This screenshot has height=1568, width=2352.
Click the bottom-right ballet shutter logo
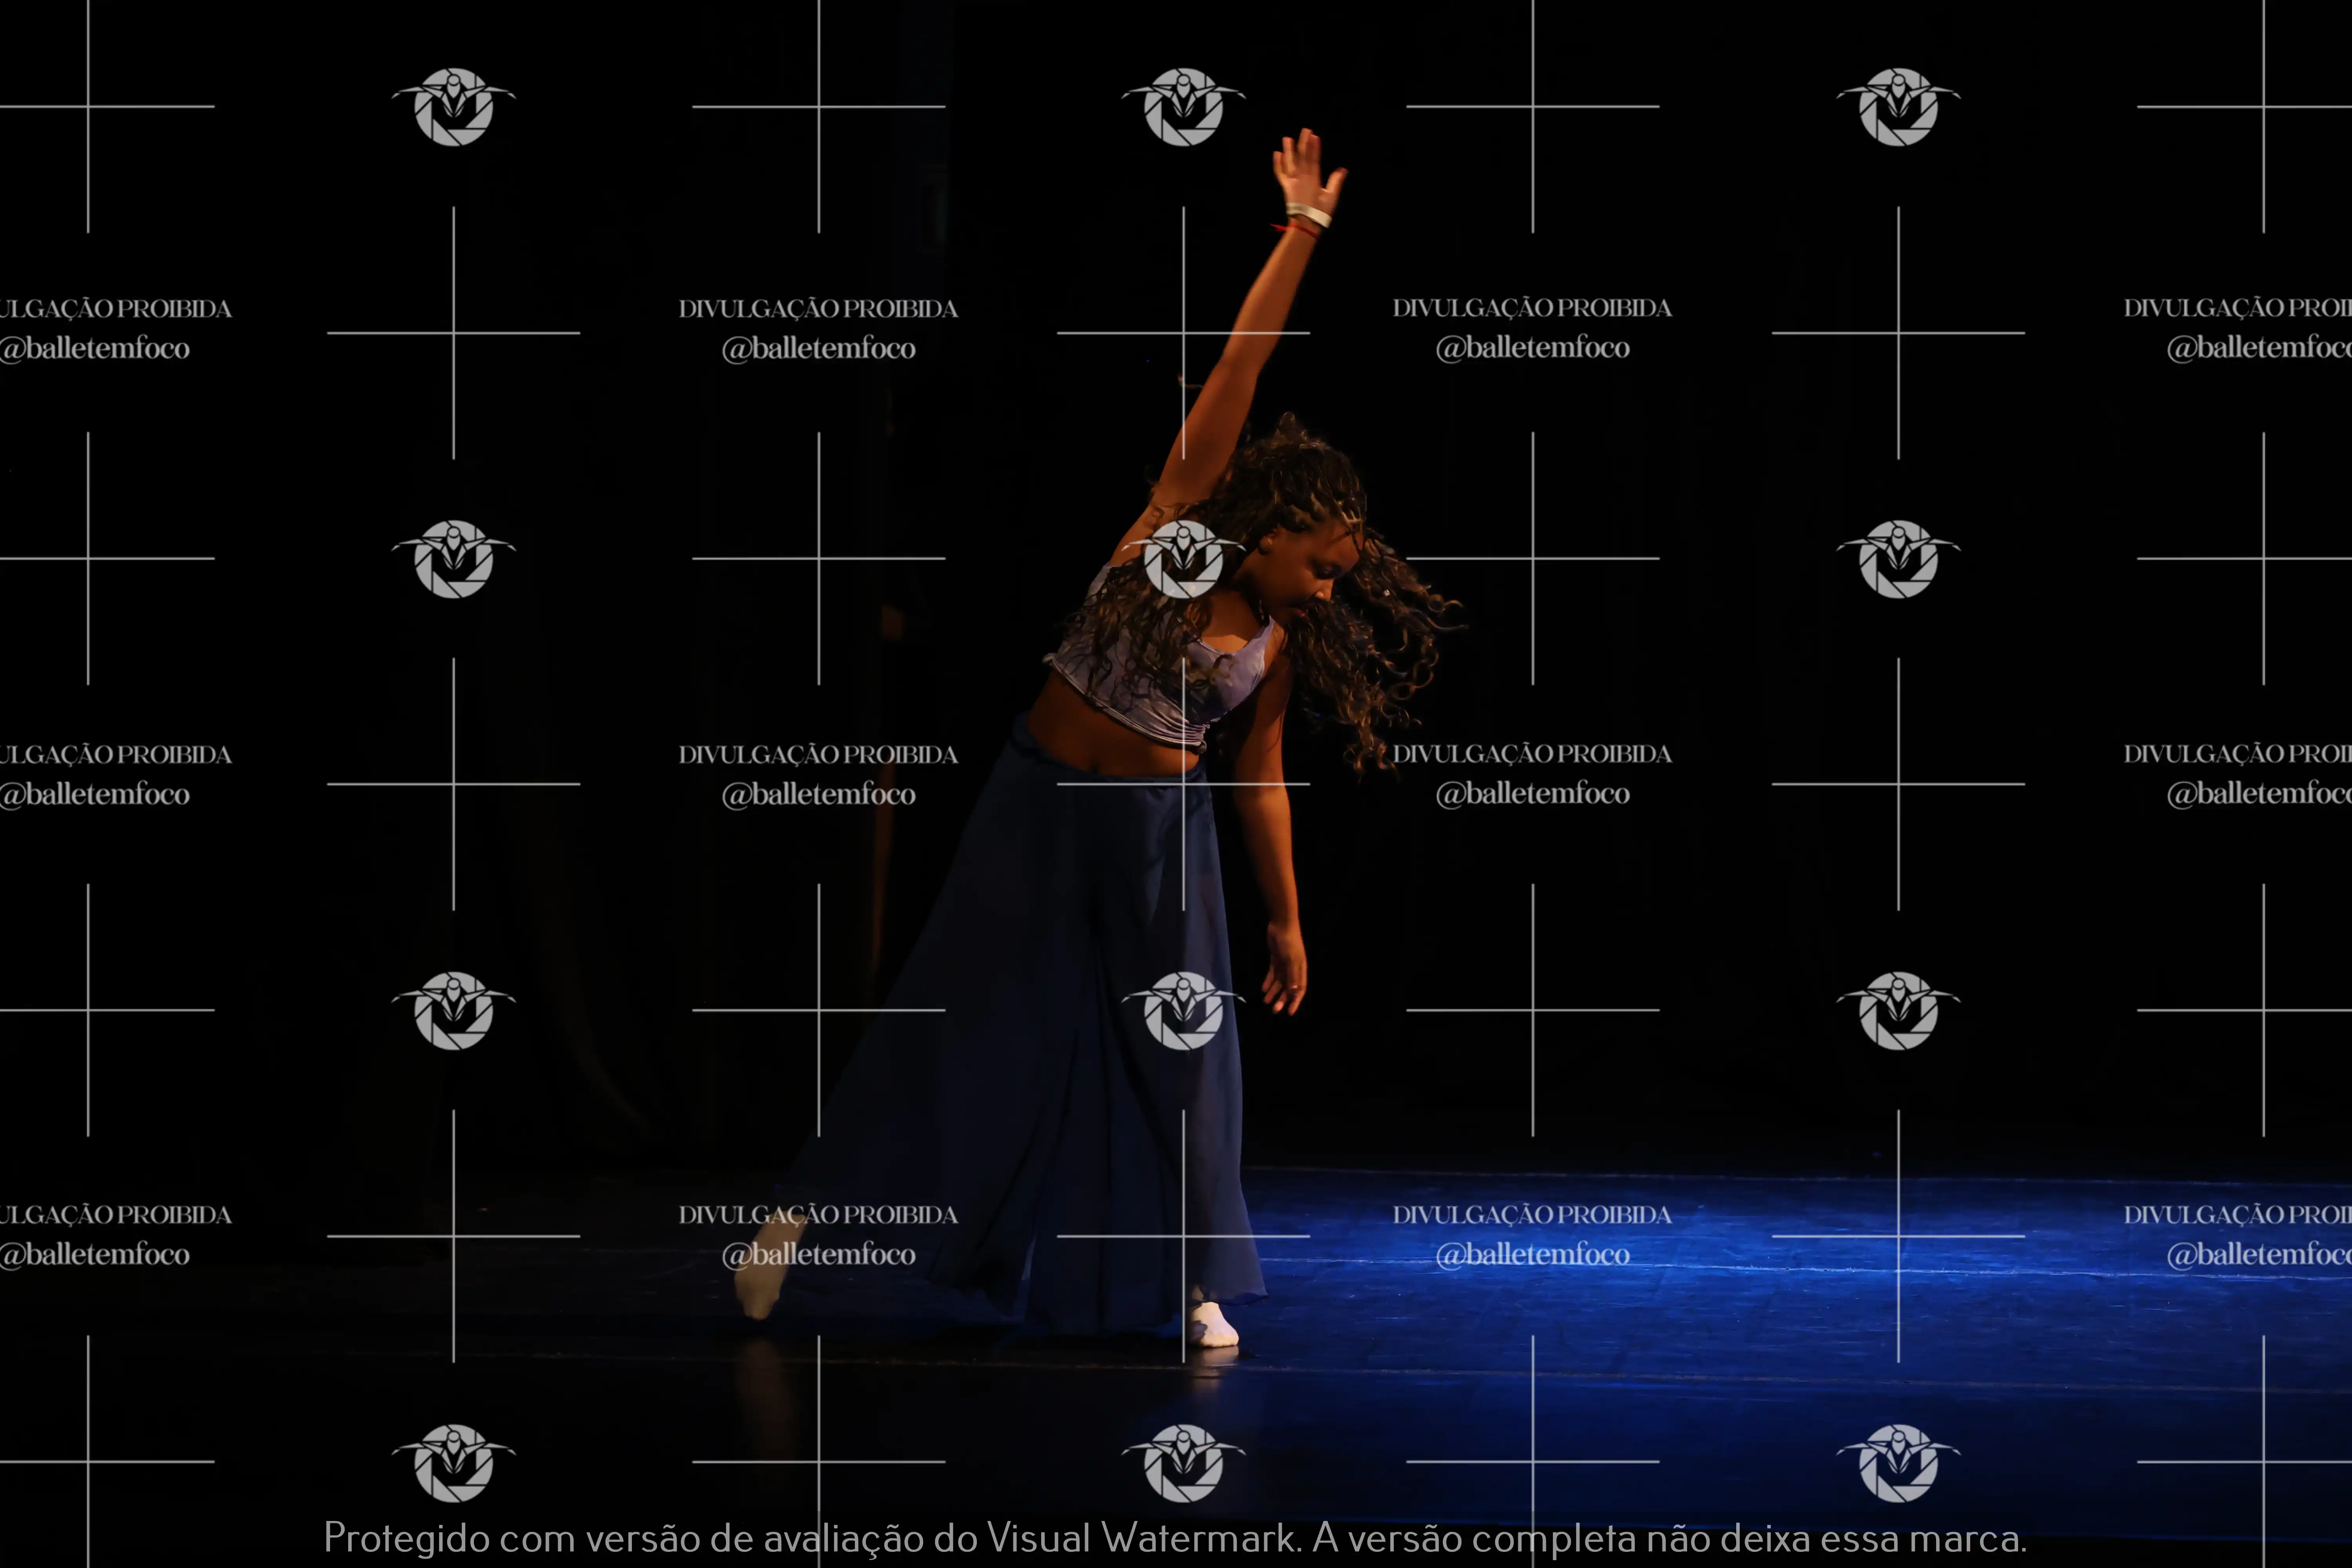pos(1898,1462)
